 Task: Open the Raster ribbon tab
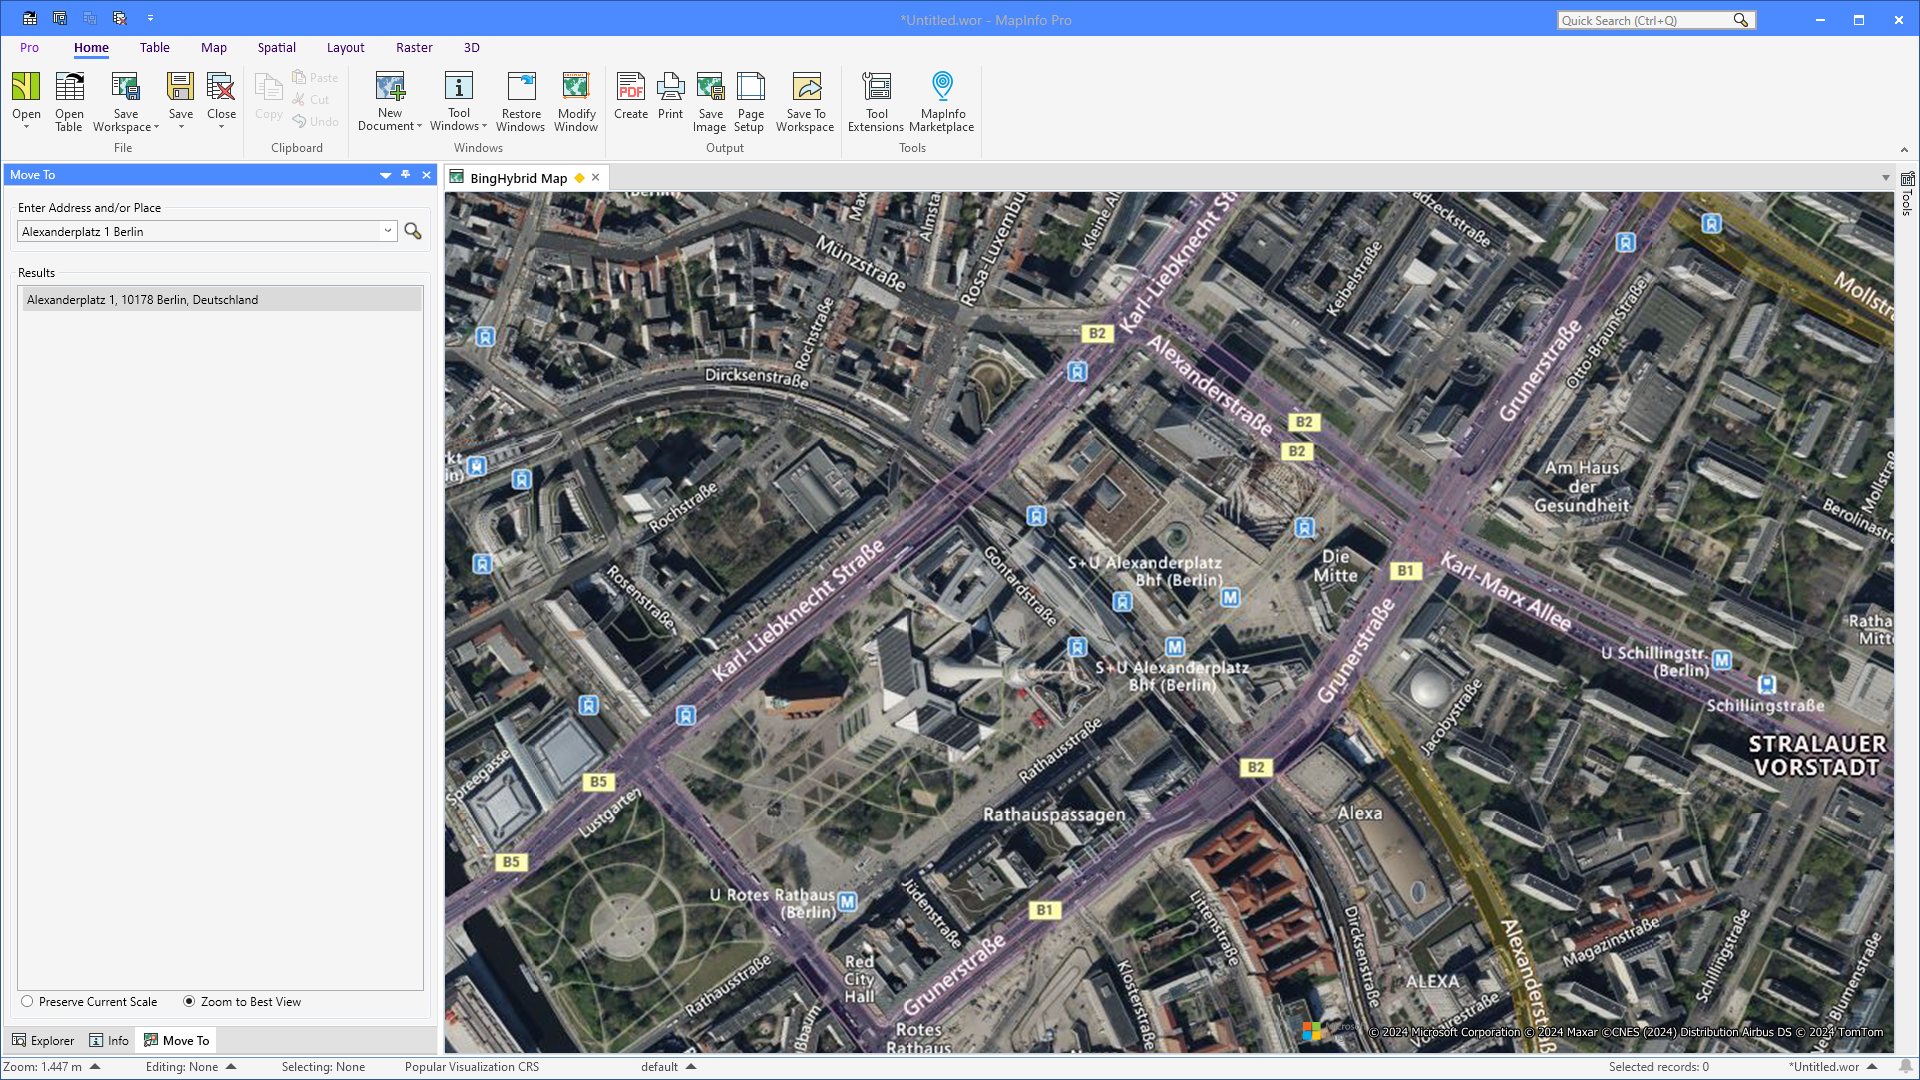pos(414,47)
